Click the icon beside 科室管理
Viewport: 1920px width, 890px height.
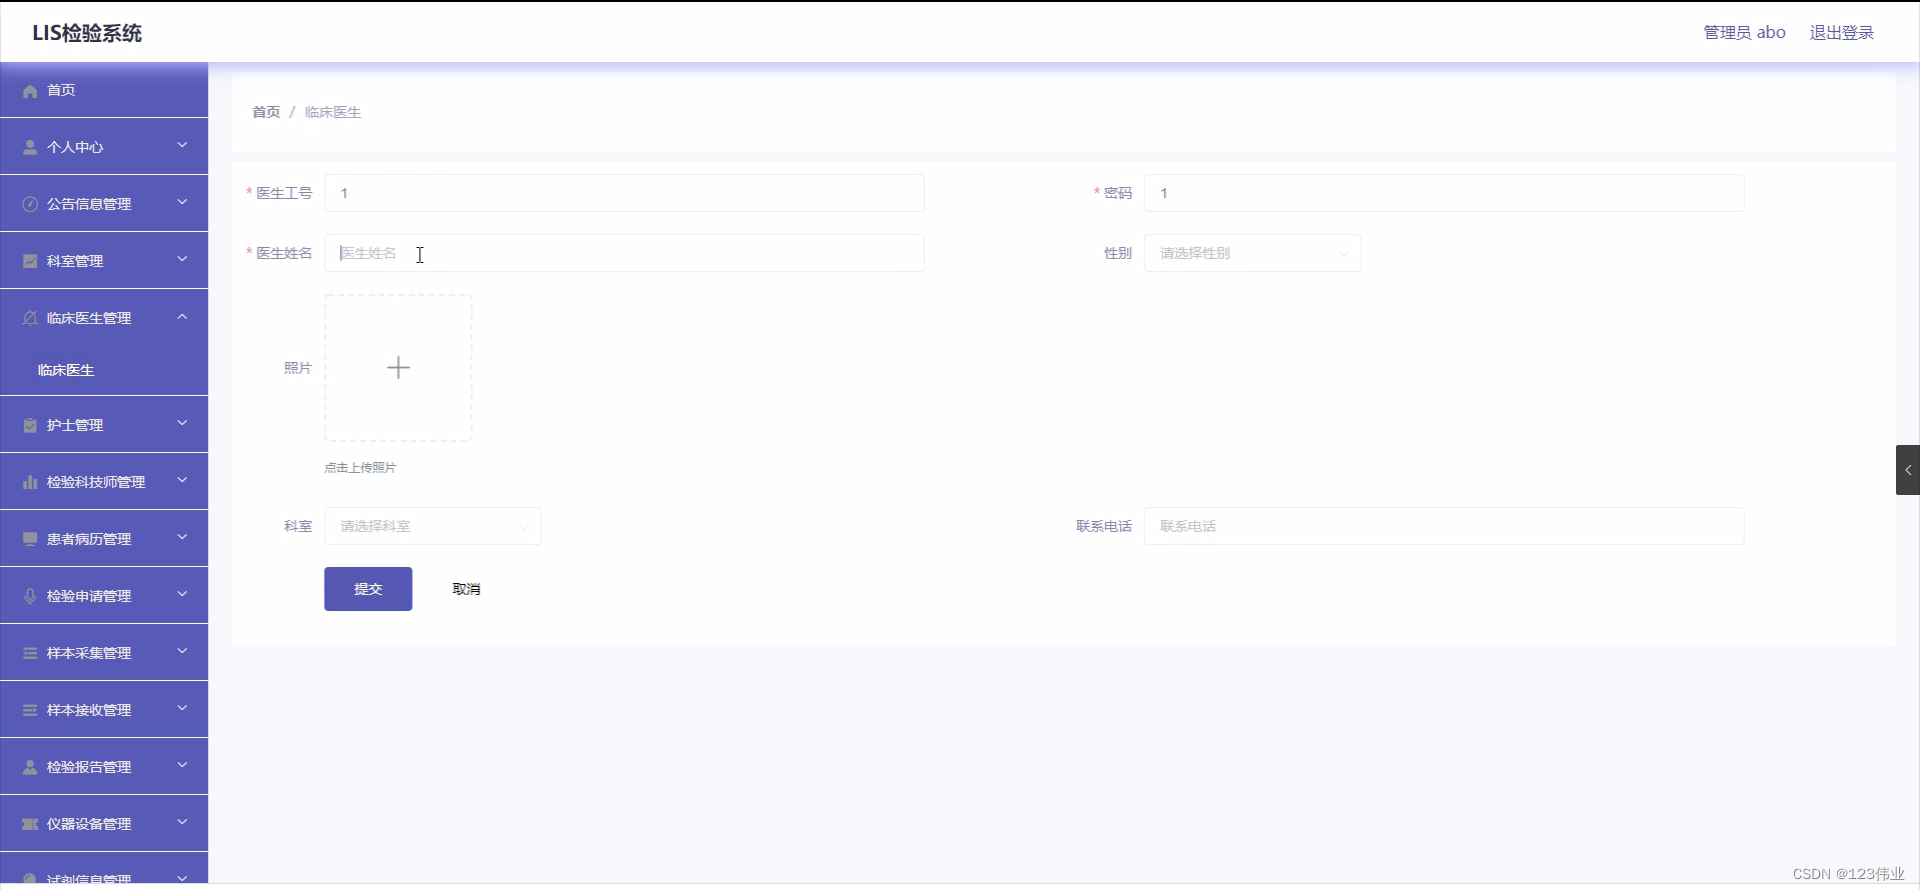30,261
